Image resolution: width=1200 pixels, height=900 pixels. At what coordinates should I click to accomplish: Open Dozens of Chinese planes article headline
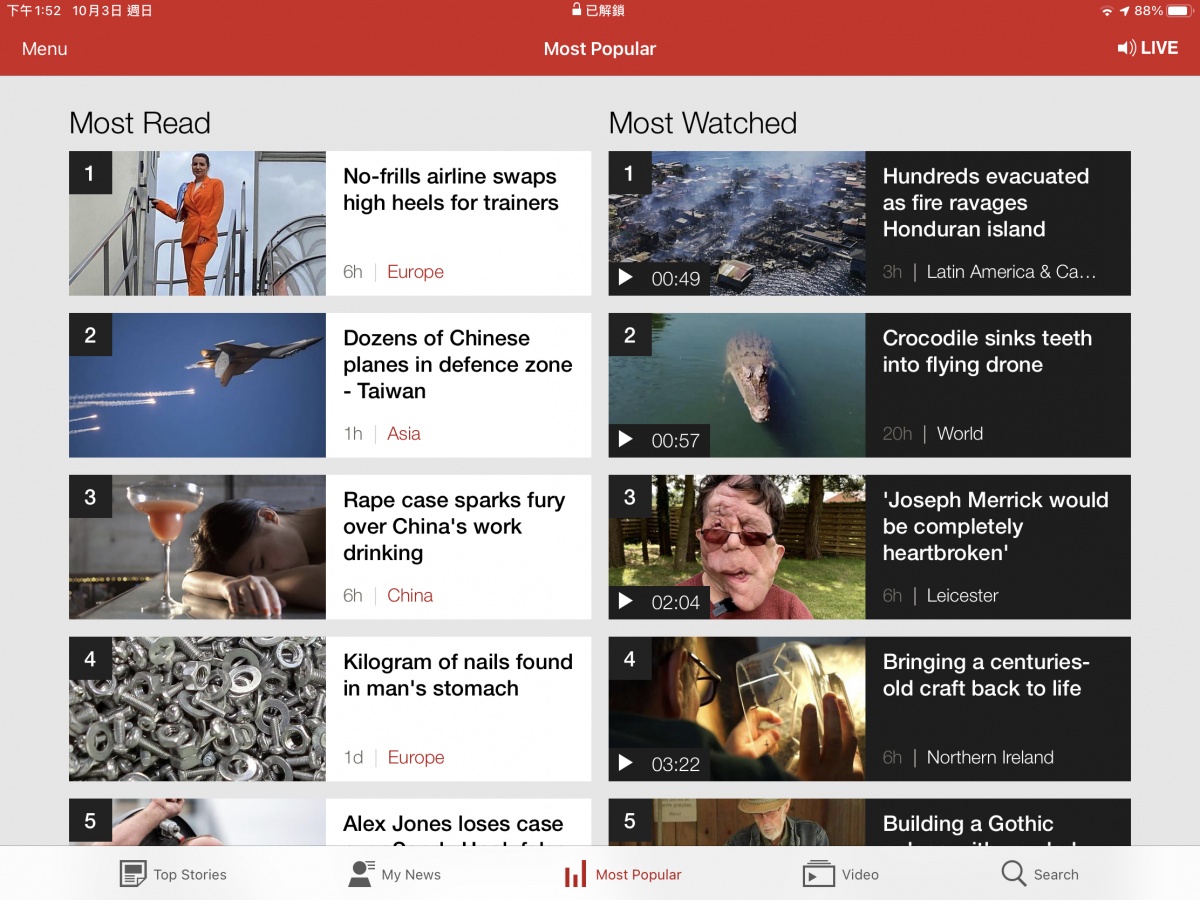[x=457, y=364]
